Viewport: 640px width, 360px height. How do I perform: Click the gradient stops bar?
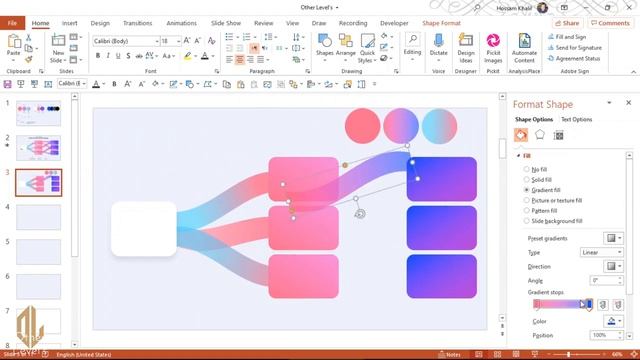click(562, 304)
